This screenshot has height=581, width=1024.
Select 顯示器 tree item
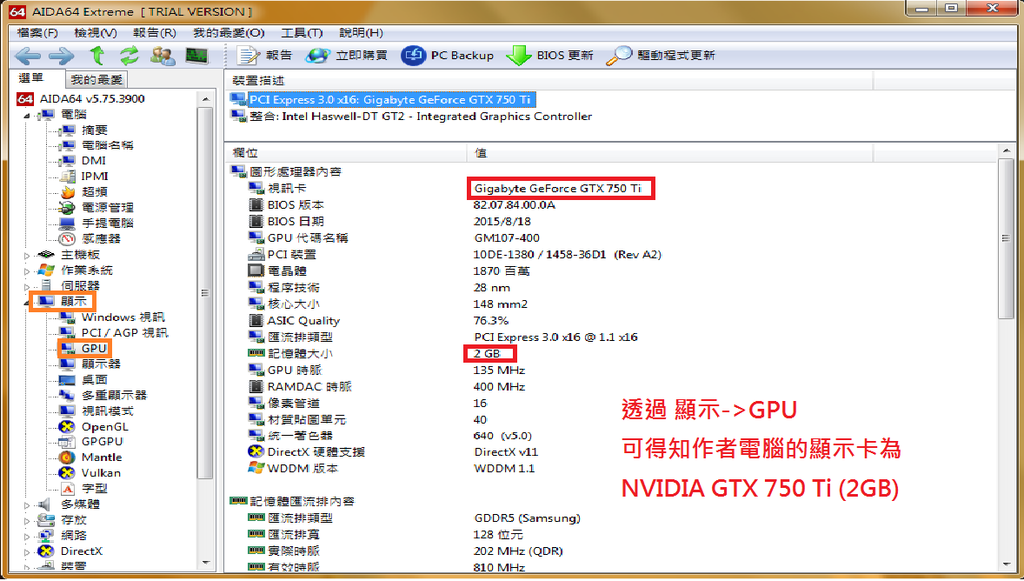coord(101,364)
